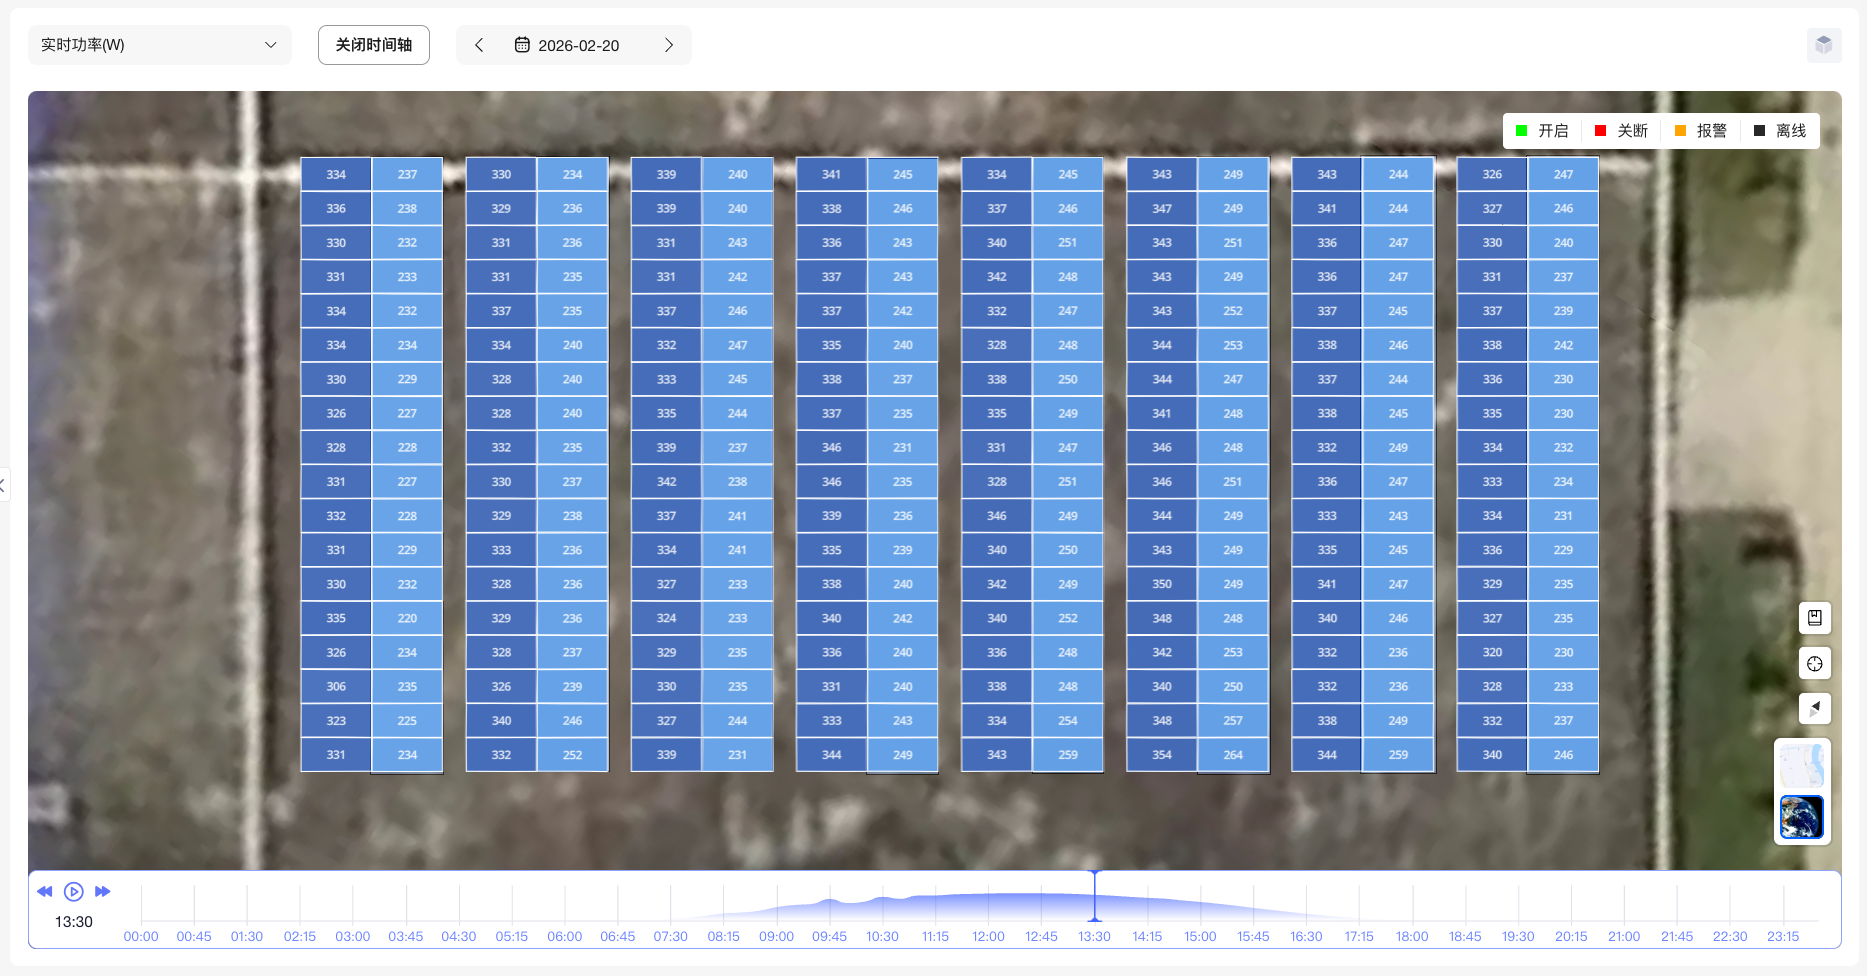Select the satellite earth imagery layer
Screen dimensions: 1867x976
pos(1801,817)
